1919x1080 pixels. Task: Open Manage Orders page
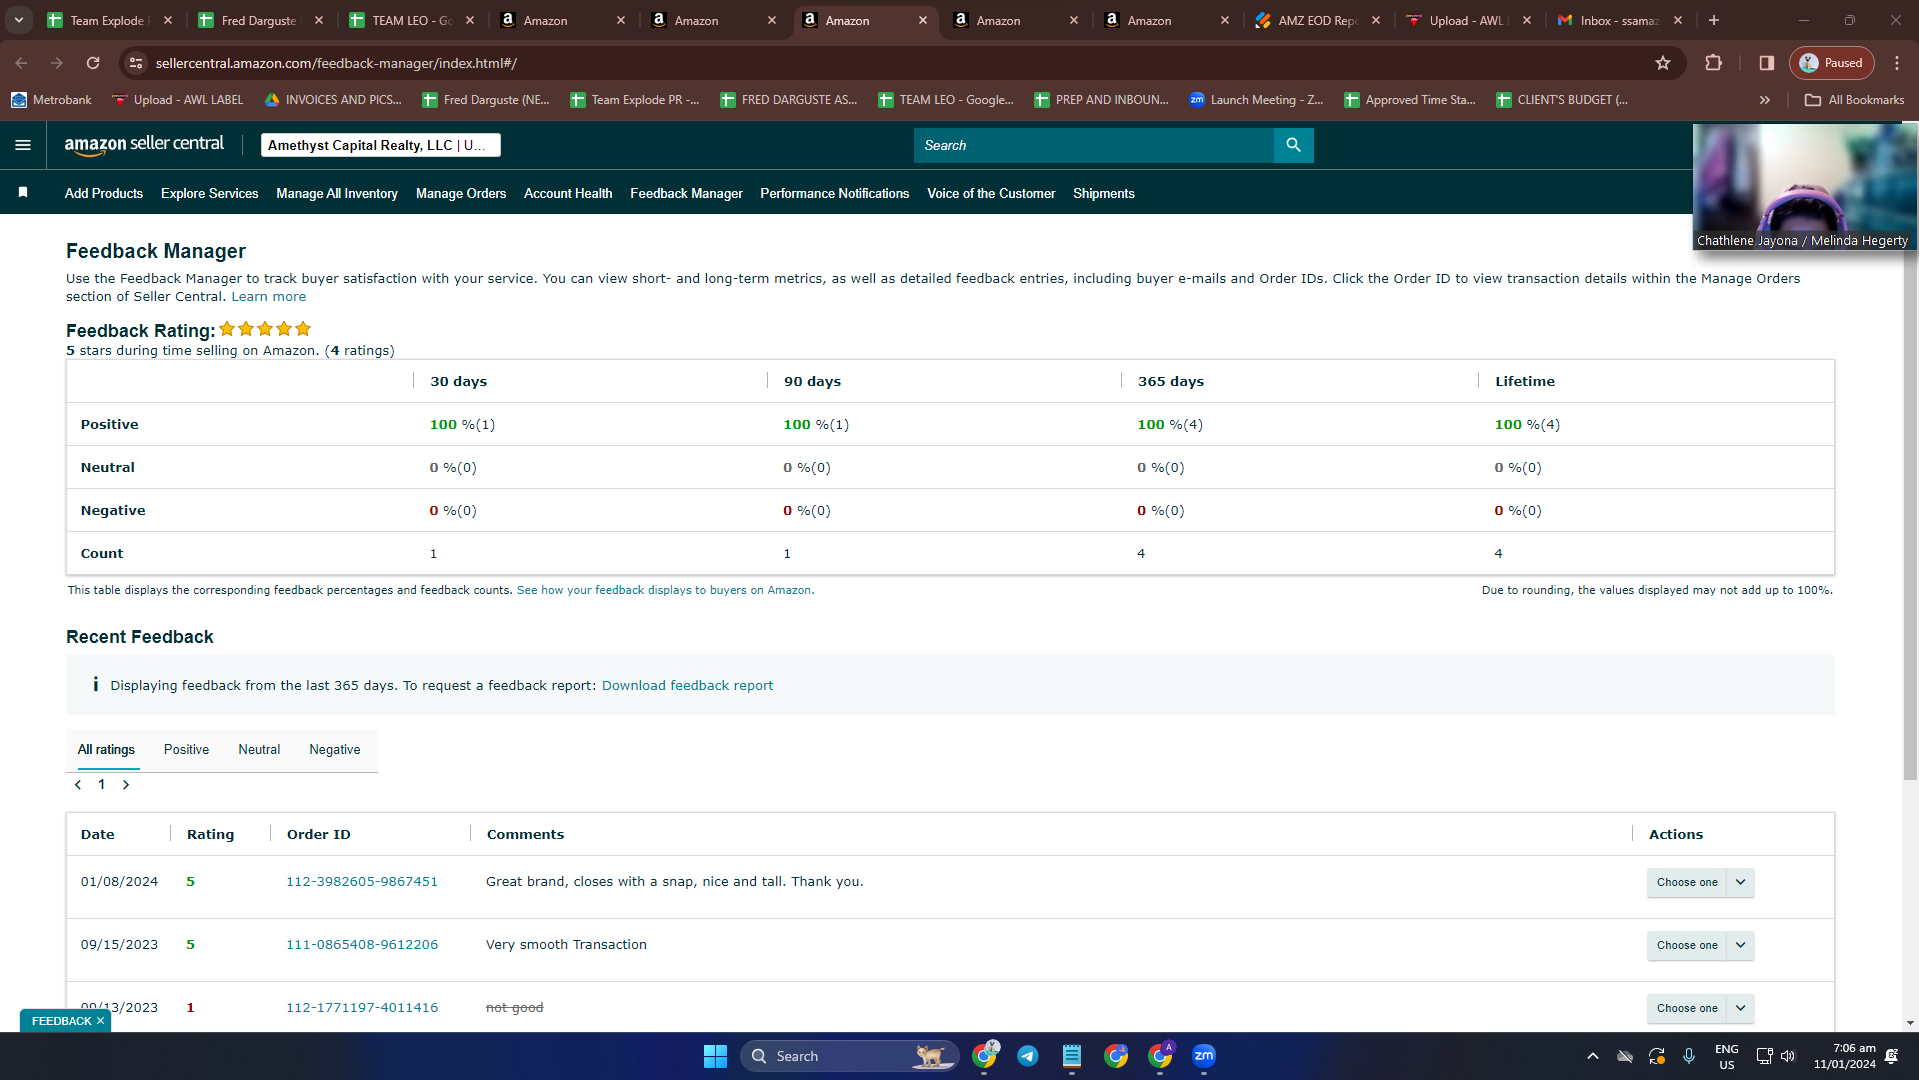tap(461, 194)
